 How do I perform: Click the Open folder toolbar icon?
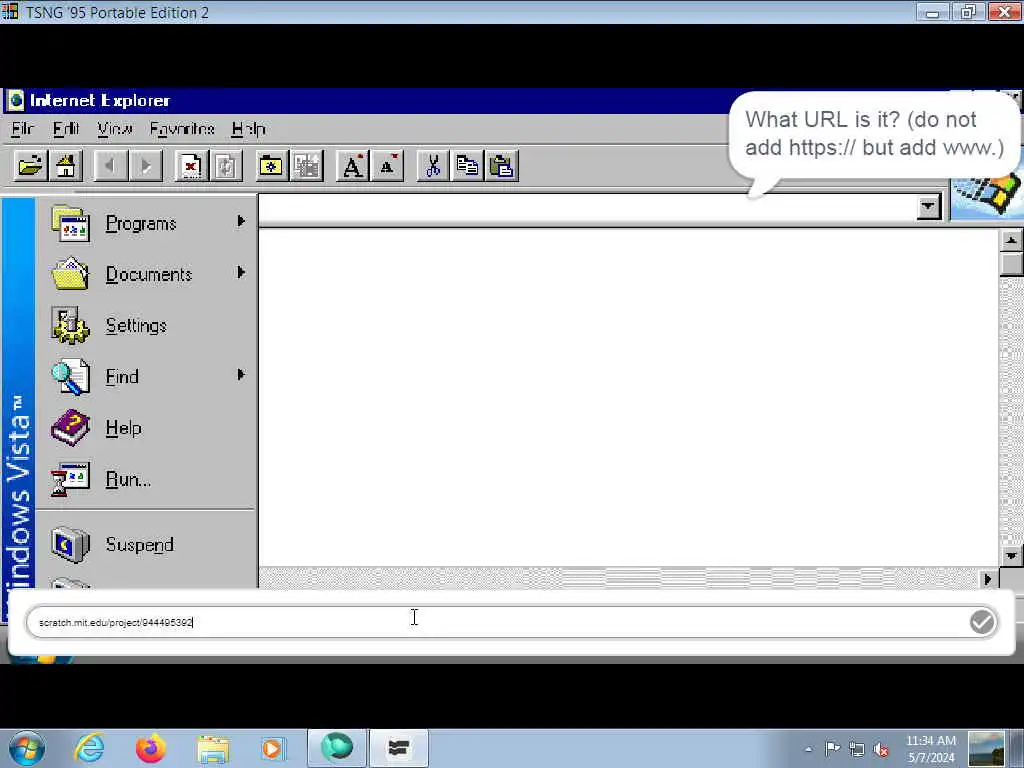(x=31, y=166)
